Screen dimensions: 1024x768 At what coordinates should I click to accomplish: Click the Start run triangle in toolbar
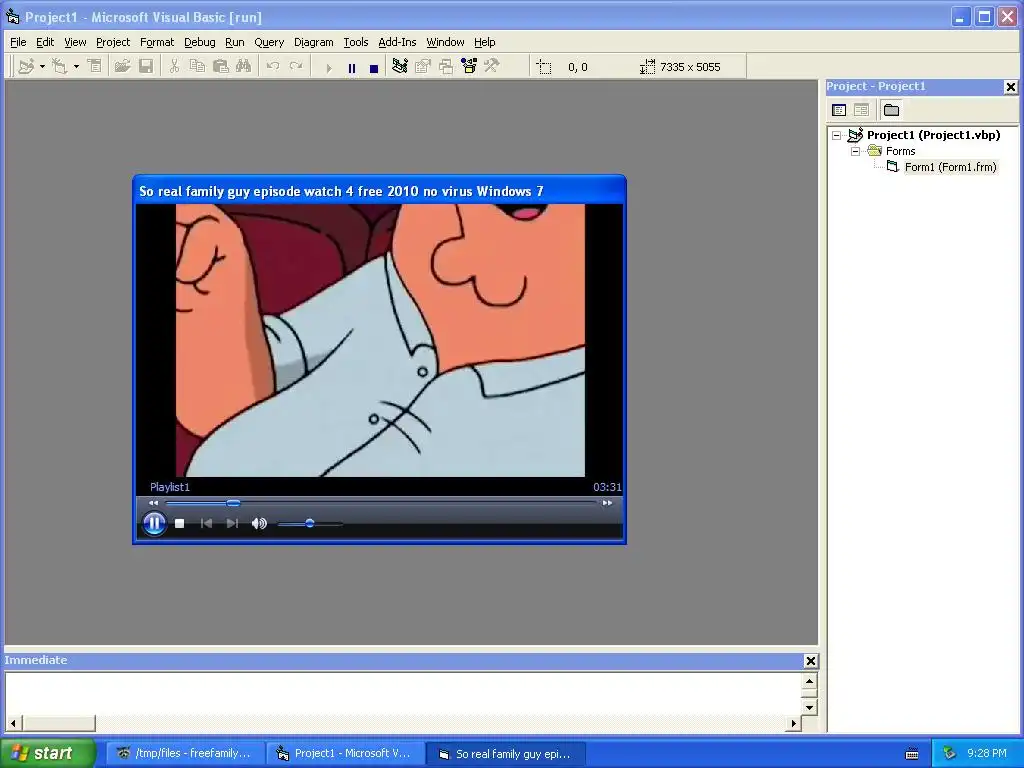(x=328, y=68)
